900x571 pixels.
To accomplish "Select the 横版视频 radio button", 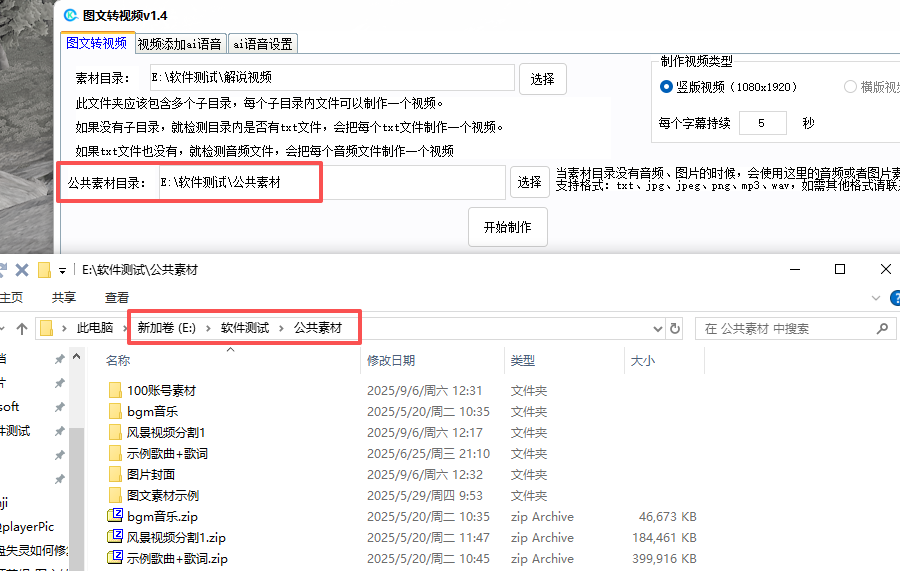I will click(851, 87).
